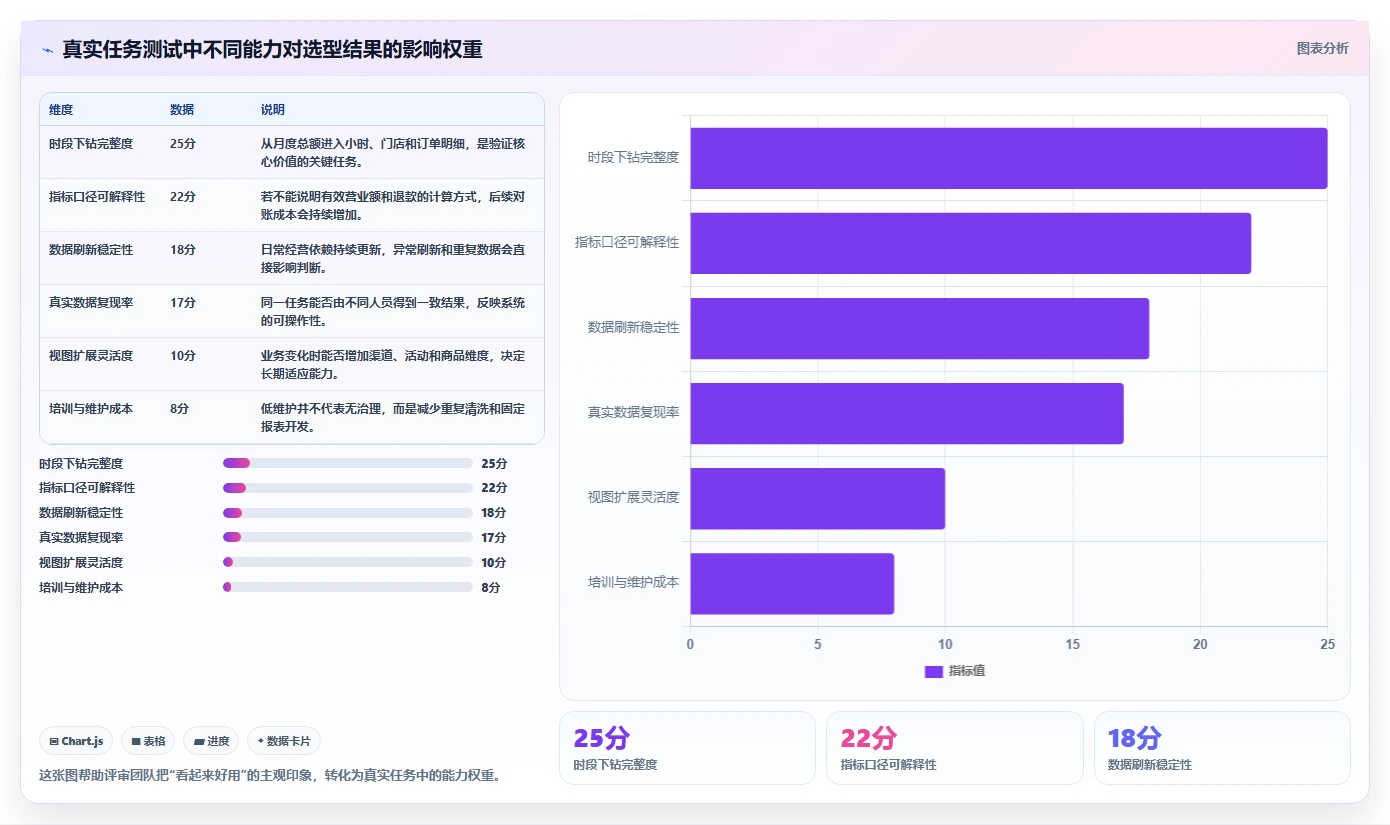
Task: Toggle the 指标值 legend color box
Action: (x=933, y=671)
